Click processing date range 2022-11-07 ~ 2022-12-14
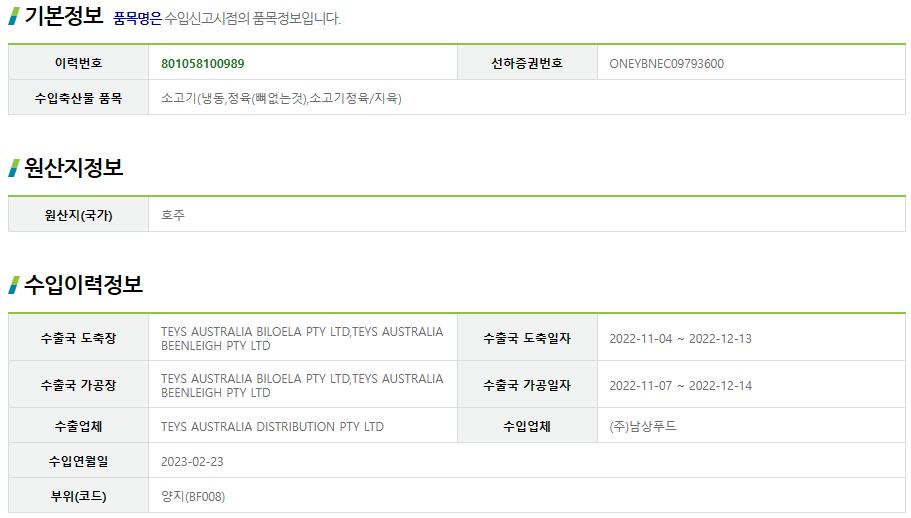This screenshot has width=911, height=518. pyautogui.click(x=680, y=386)
